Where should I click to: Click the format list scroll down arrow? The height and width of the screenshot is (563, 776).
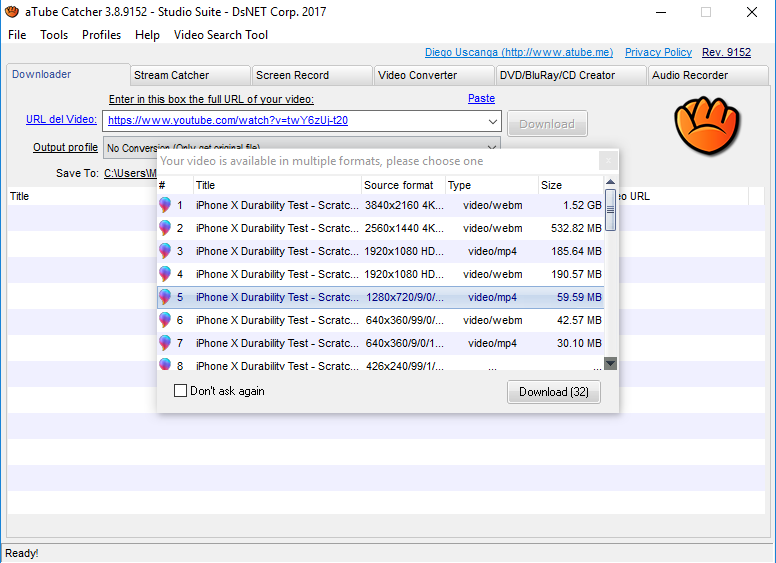coord(611,363)
